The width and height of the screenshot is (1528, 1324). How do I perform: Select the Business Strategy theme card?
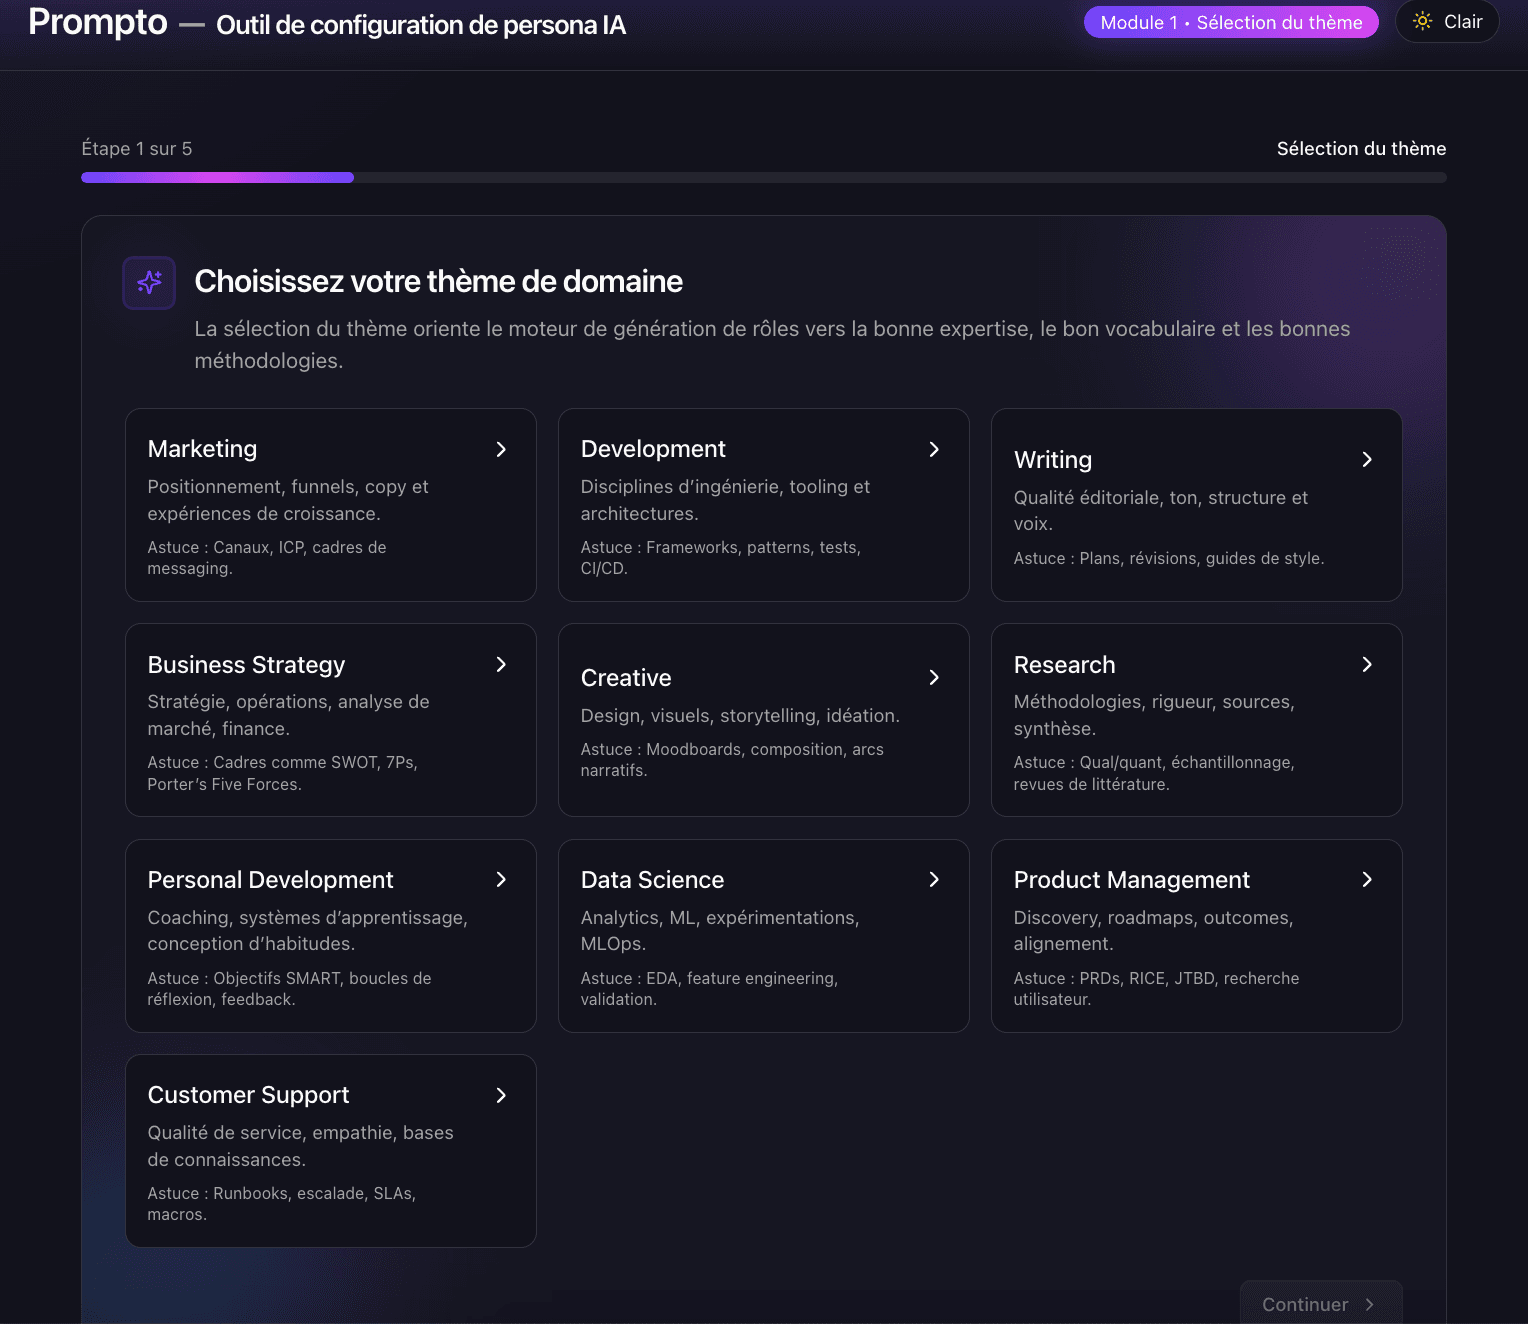pos(331,720)
